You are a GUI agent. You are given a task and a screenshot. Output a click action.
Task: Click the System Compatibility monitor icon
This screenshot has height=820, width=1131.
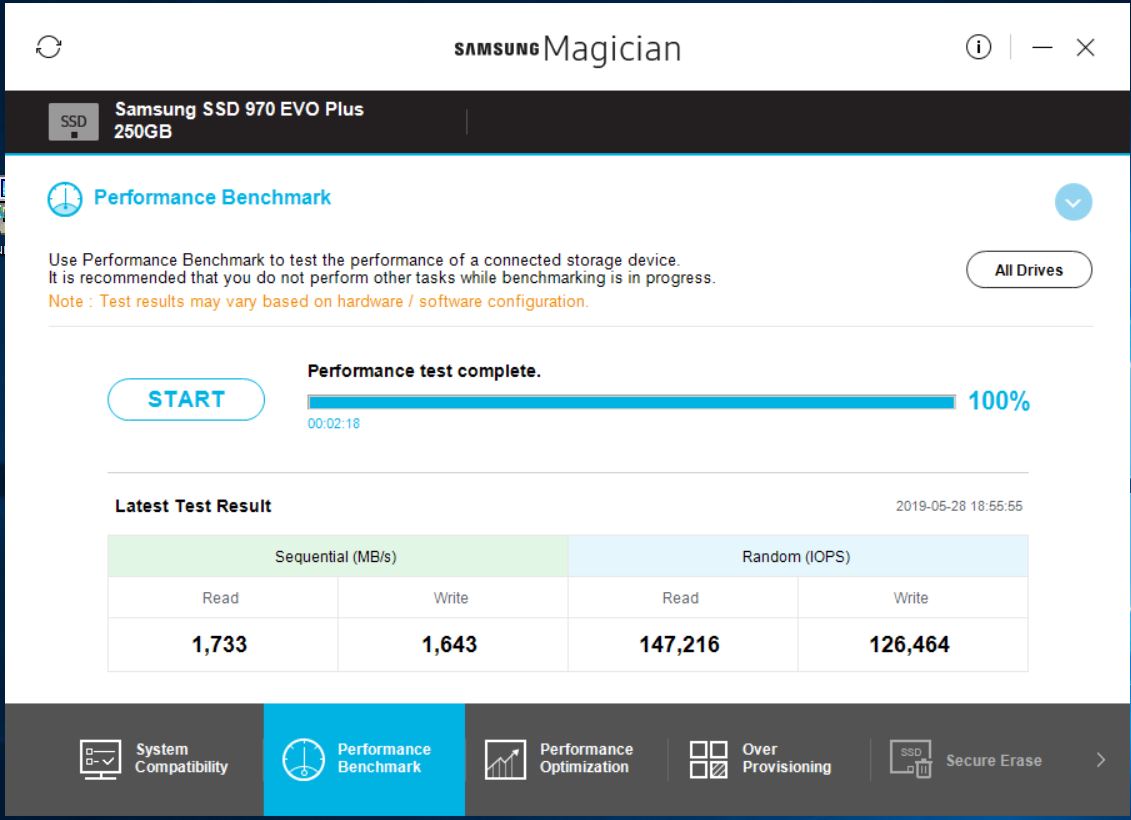100,759
